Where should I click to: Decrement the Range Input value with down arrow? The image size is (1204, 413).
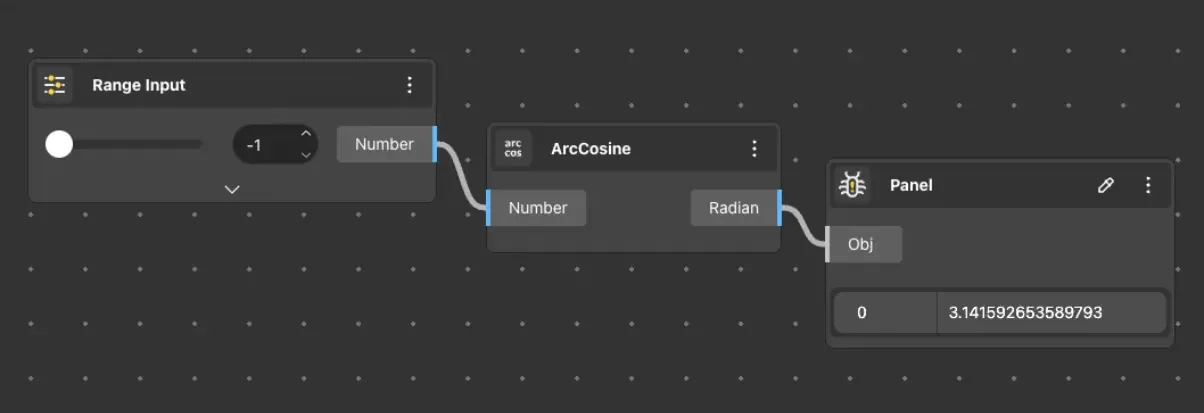[306, 155]
